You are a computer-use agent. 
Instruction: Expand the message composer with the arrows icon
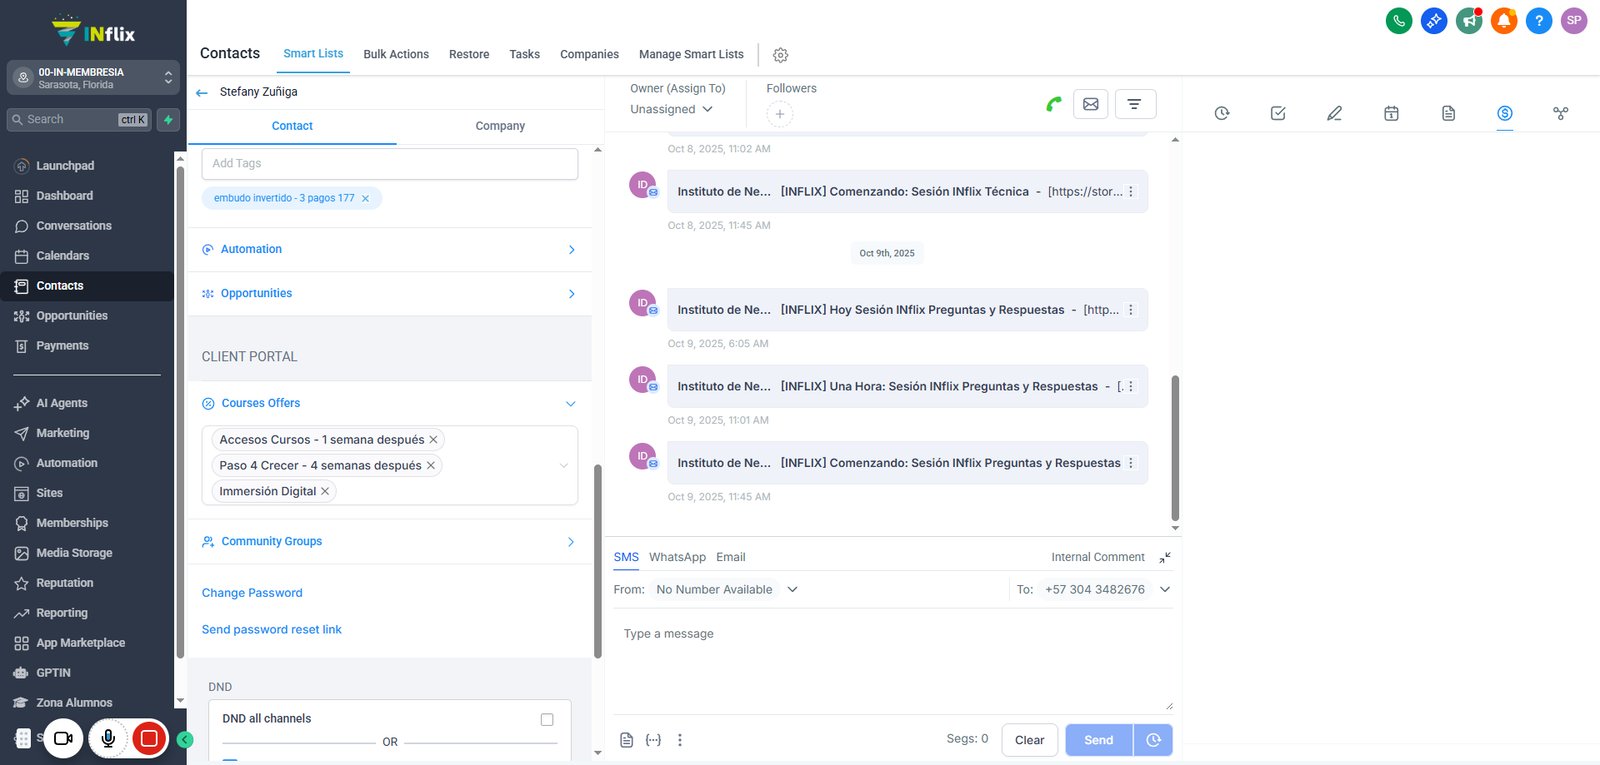click(x=1165, y=557)
